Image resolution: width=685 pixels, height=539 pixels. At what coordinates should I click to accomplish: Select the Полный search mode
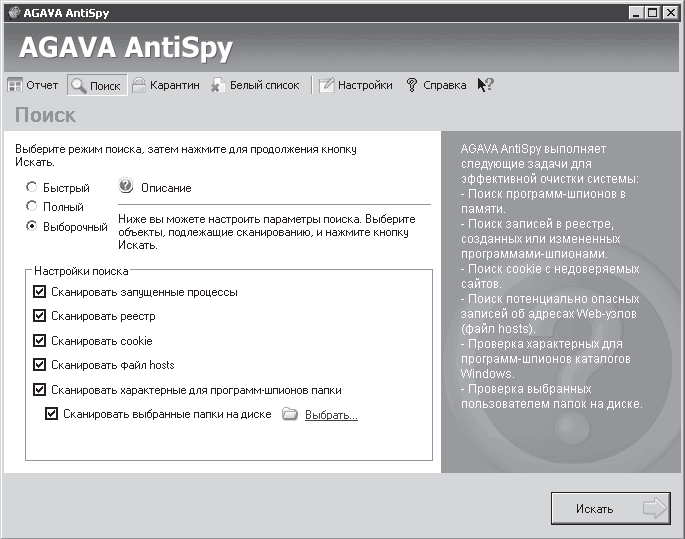click(x=32, y=206)
